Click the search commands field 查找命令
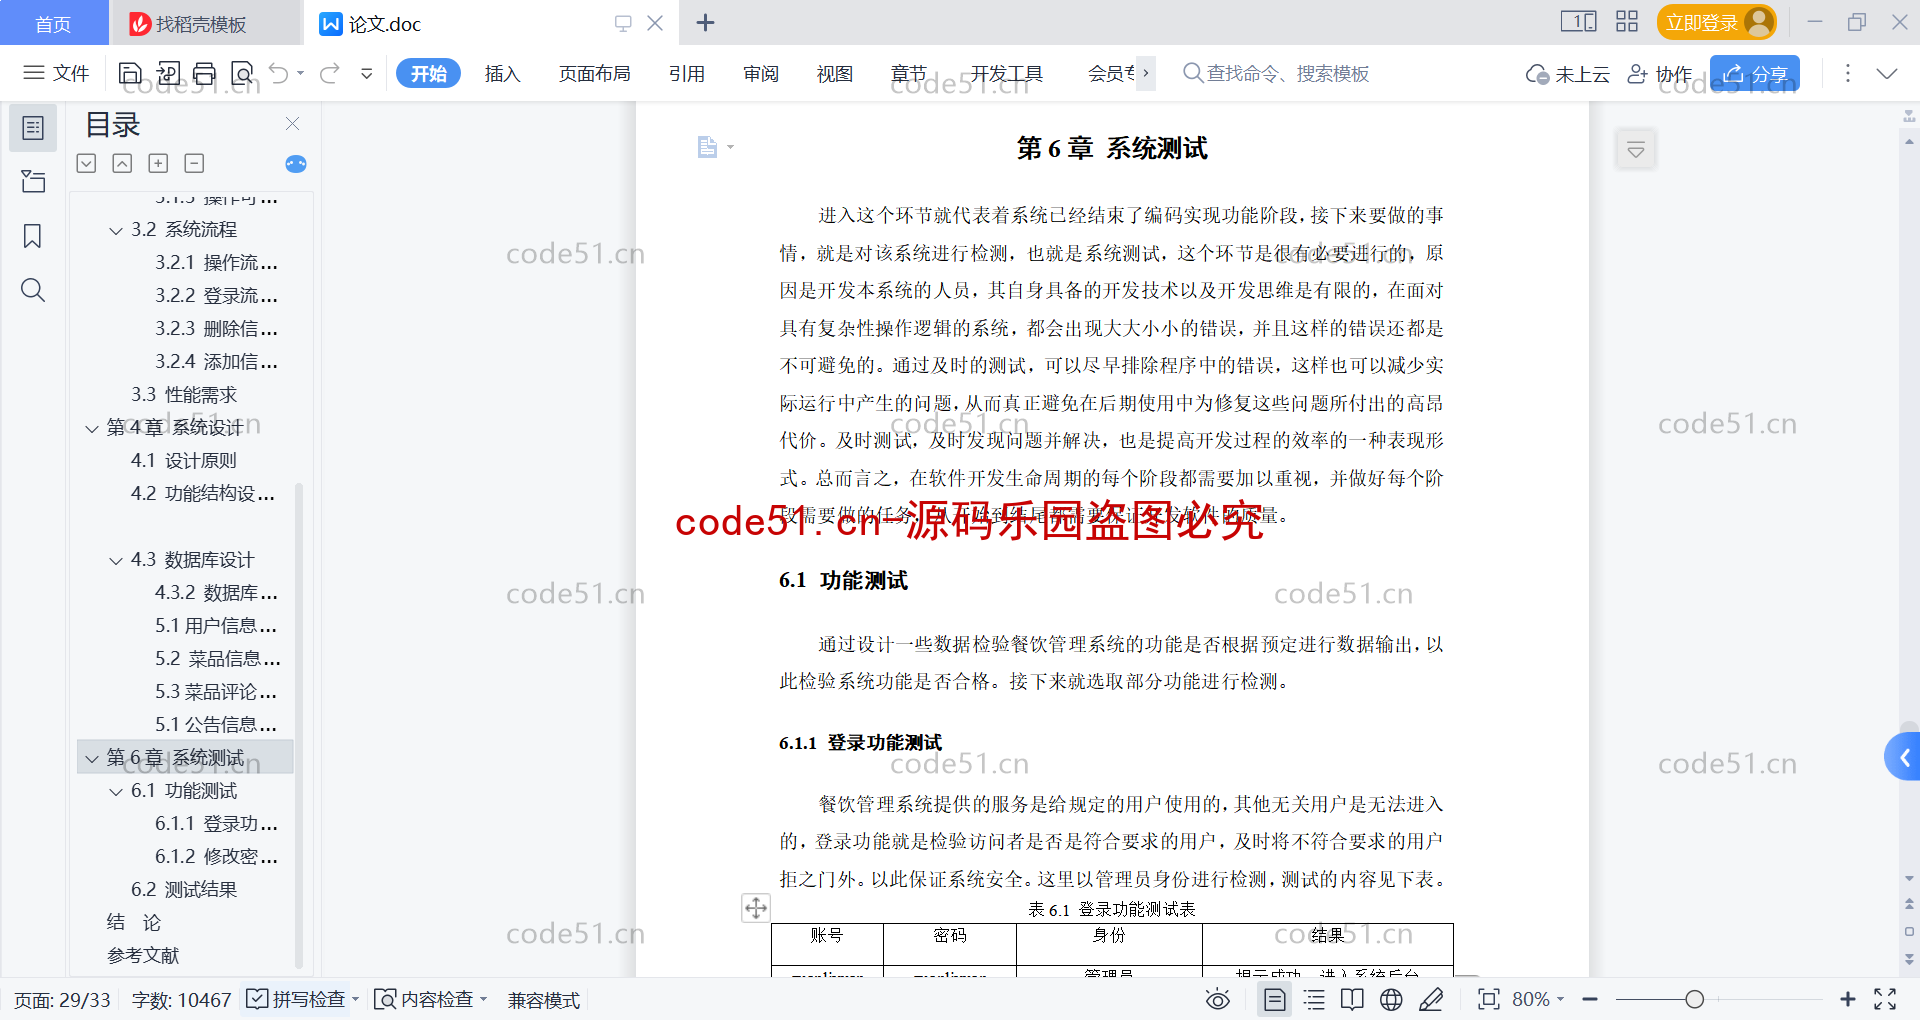The image size is (1920, 1020). click(1277, 73)
